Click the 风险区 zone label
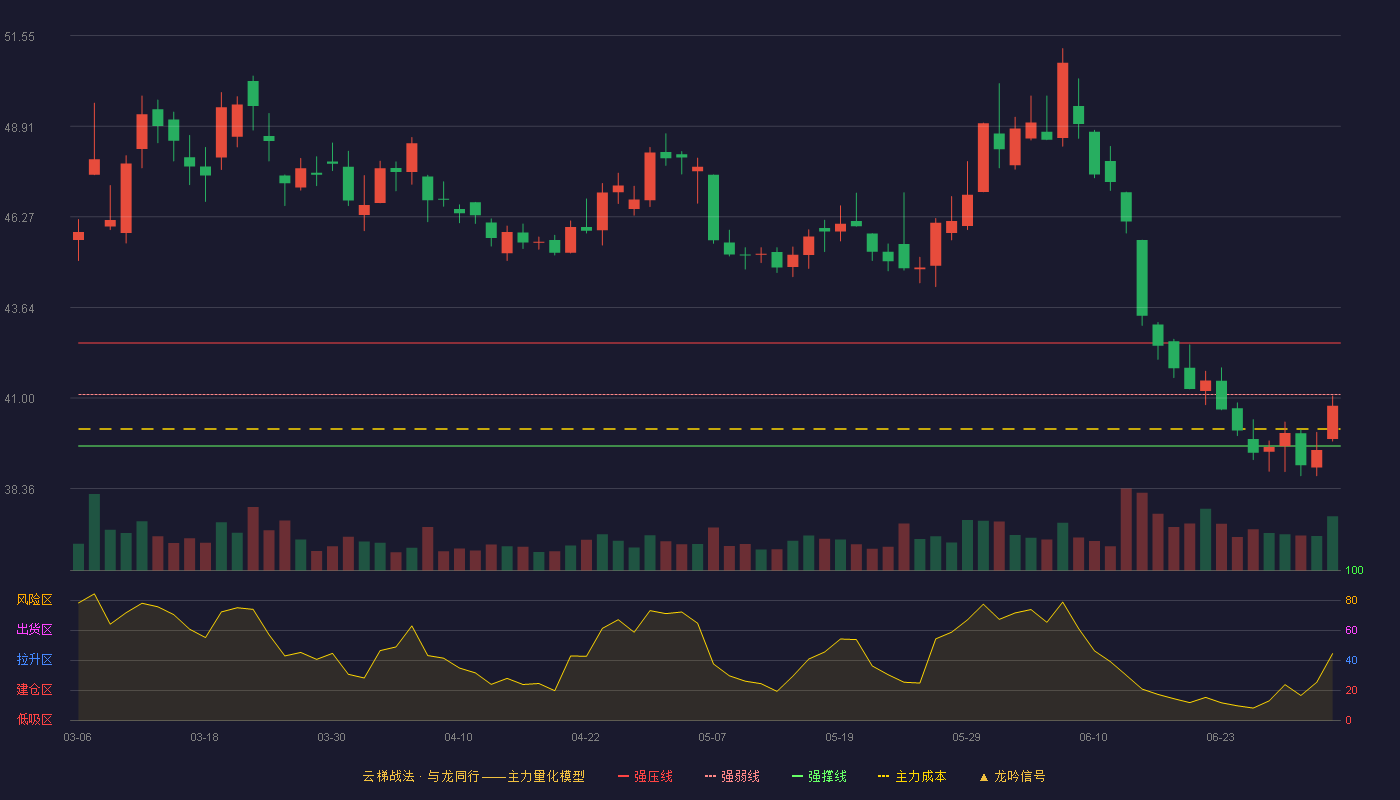Screen dimensions: 1400x800 [x=34, y=600]
